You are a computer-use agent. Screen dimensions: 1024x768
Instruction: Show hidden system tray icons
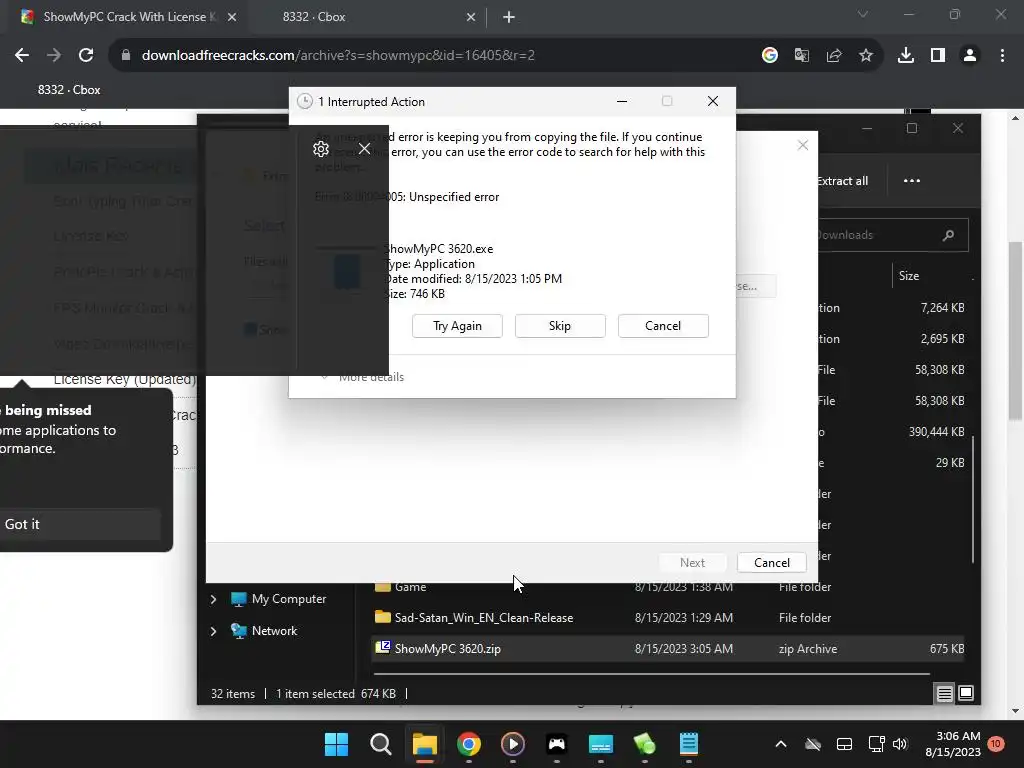[780, 744]
